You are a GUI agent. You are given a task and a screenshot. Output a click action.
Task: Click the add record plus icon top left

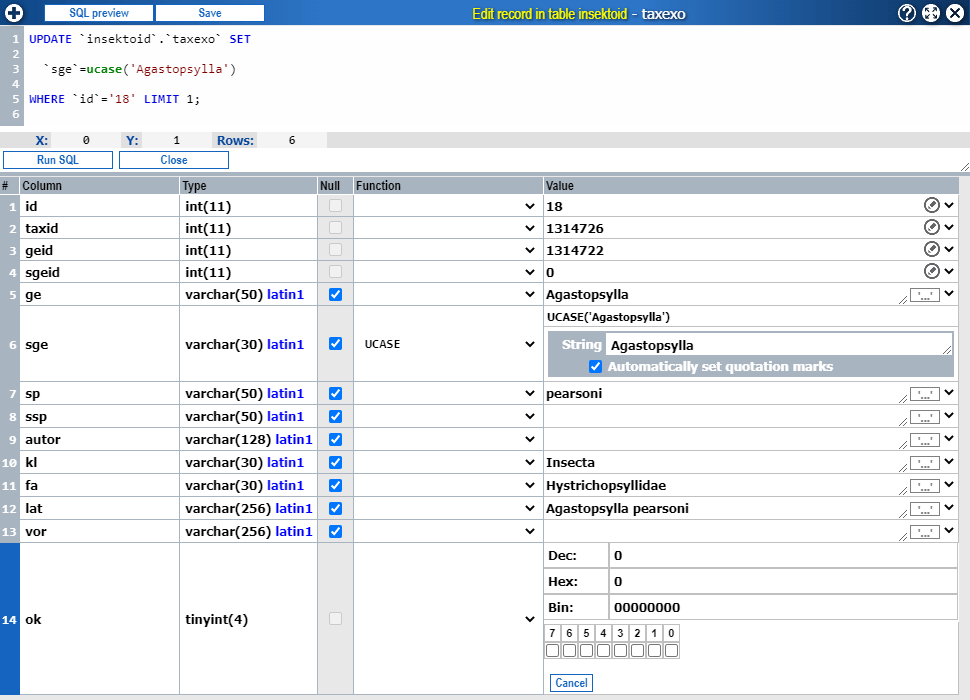pyautogui.click(x=13, y=13)
